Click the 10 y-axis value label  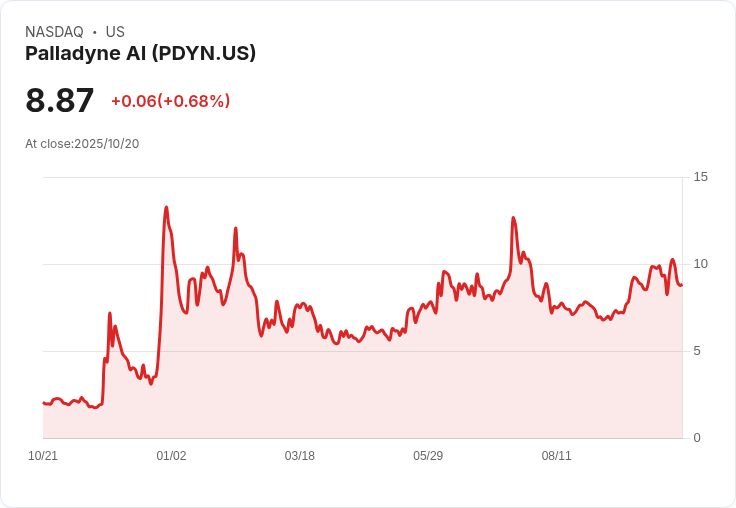(700, 264)
